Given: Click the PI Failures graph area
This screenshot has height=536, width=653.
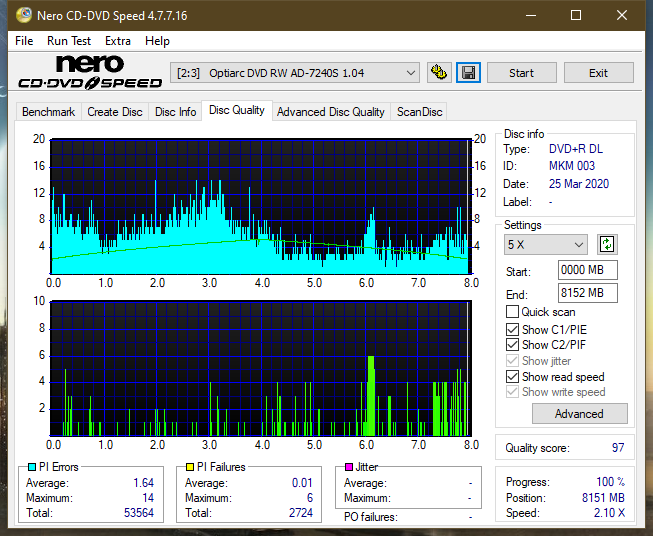Looking at the screenshot, I should pyautogui.click(x=261, y=368).
